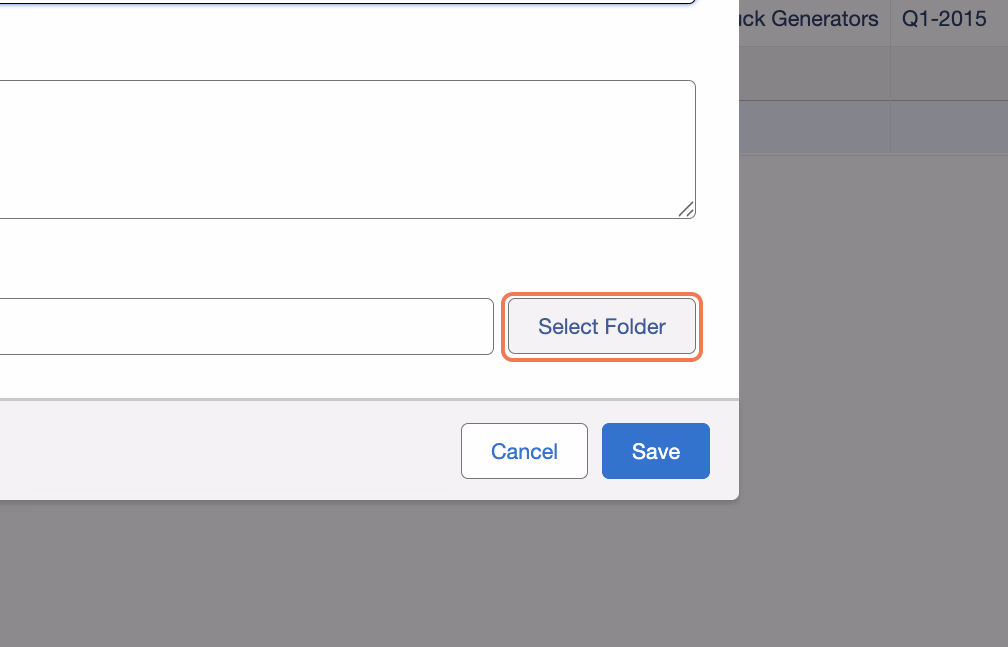Click the Select Folder button
Viewport: 1008px width, 647px height.
(x=602, y=327)
